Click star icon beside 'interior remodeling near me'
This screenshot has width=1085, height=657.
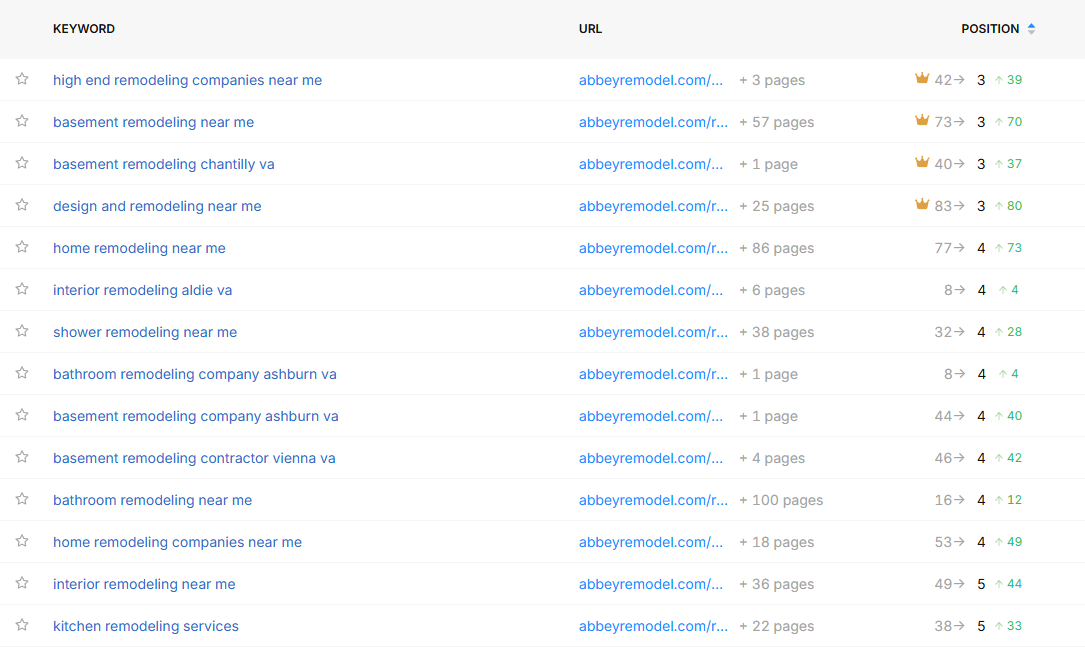22,584
